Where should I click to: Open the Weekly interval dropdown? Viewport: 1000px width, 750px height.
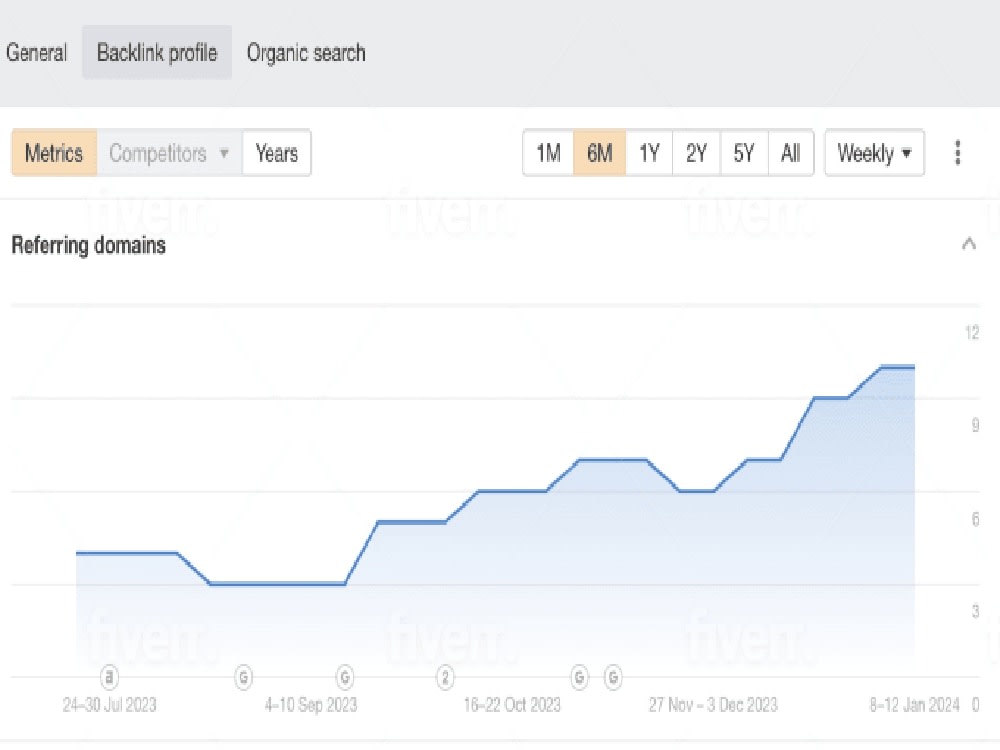874,153
